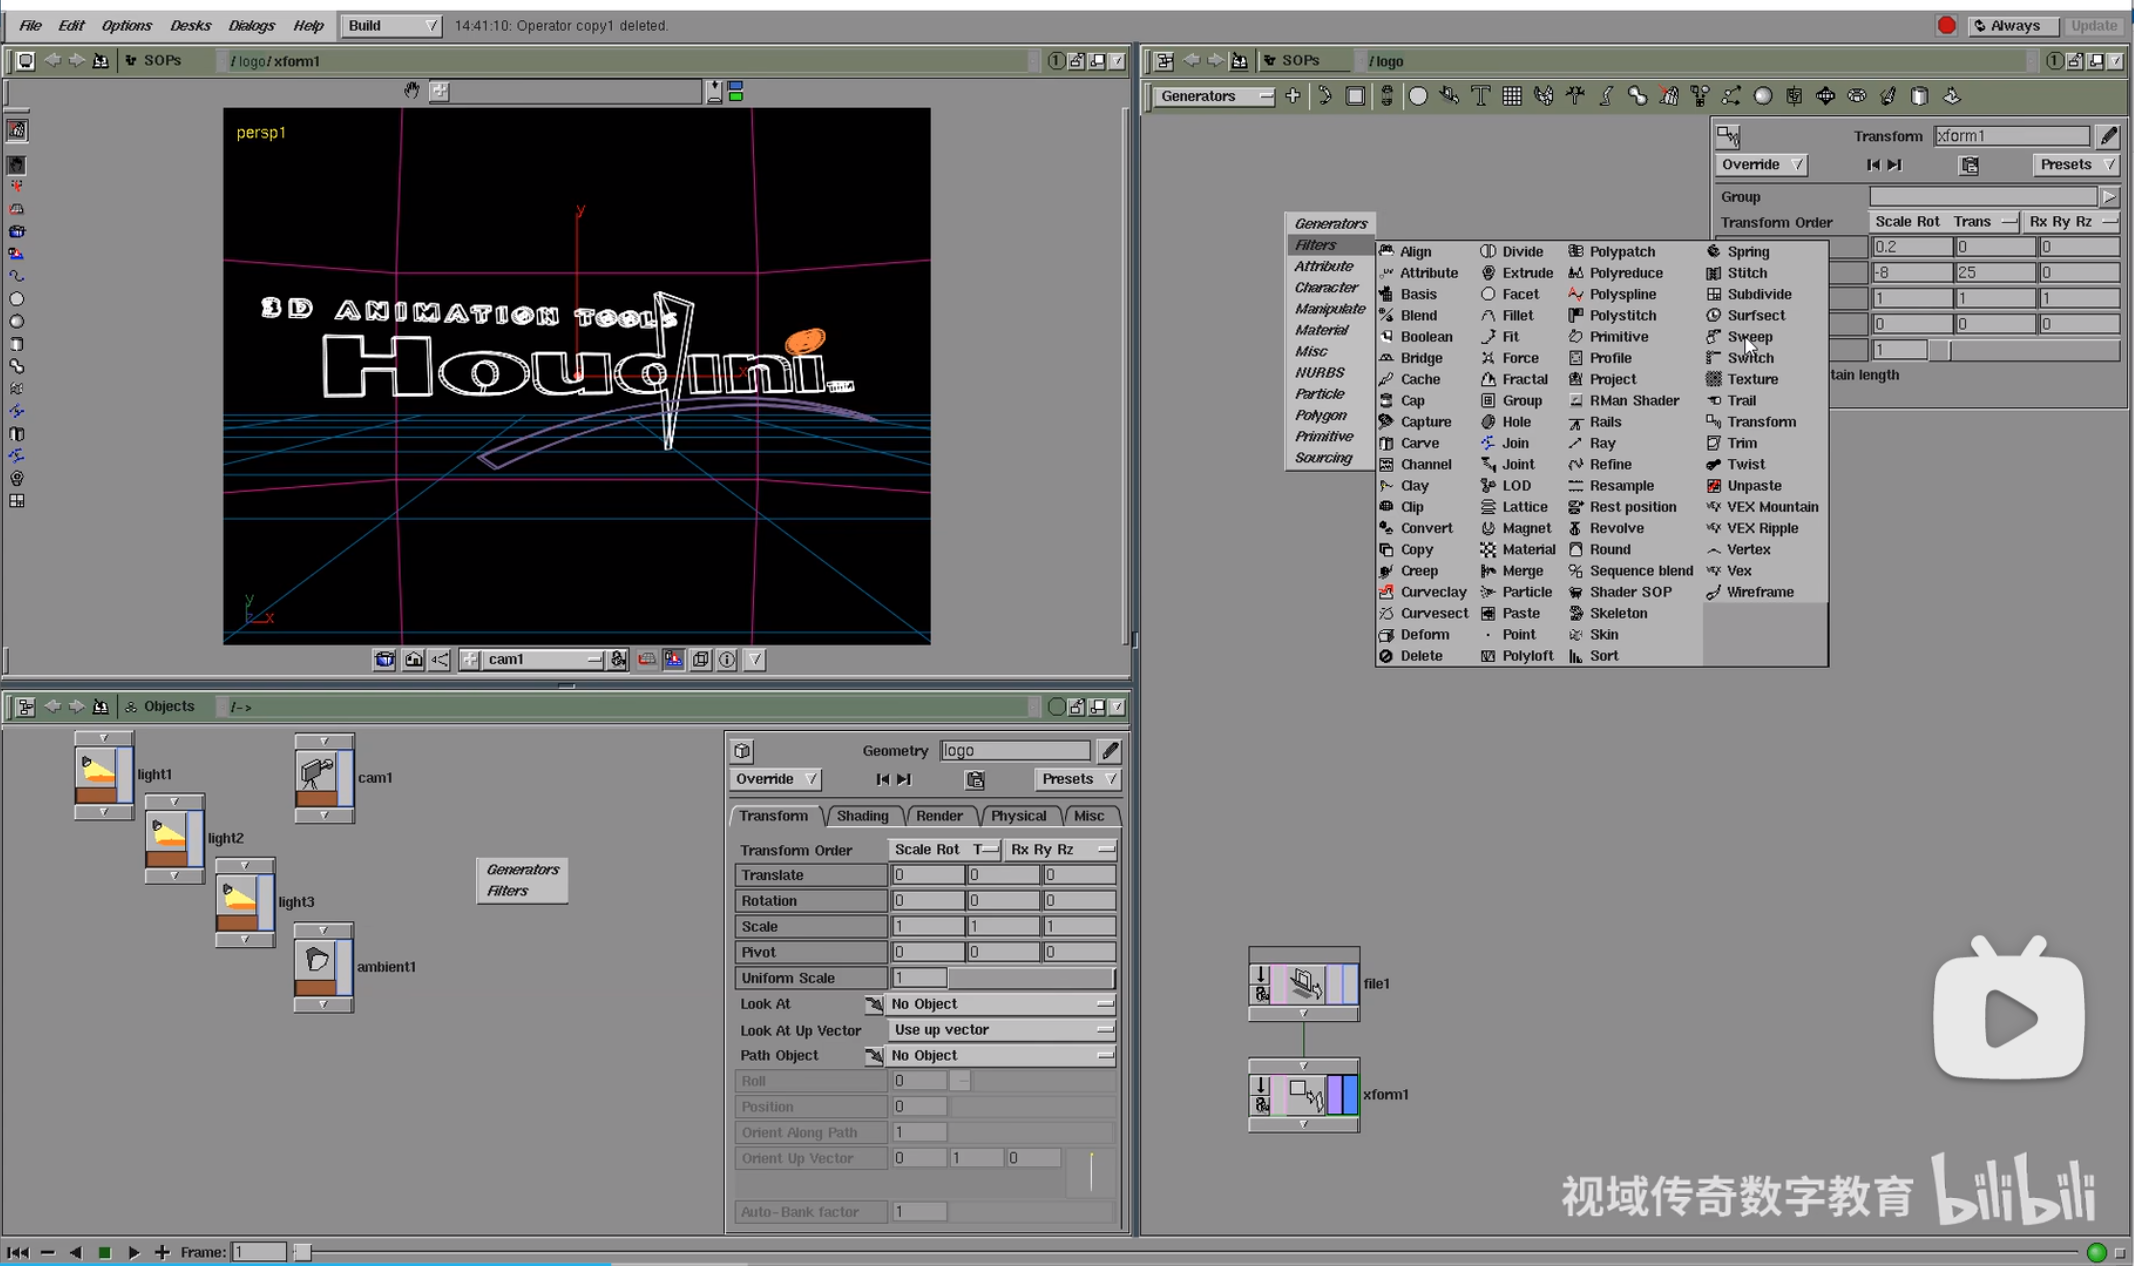The height and width of the screenshot is (1266, 2134).
Task: Click the light1 object node icon
Action: click(97, 769)
